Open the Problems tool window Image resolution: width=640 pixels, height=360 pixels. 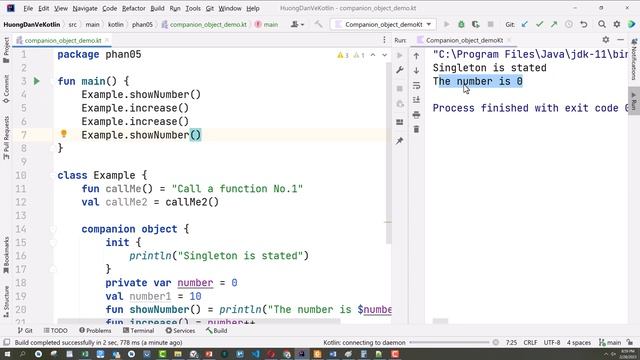coord(95,331)
